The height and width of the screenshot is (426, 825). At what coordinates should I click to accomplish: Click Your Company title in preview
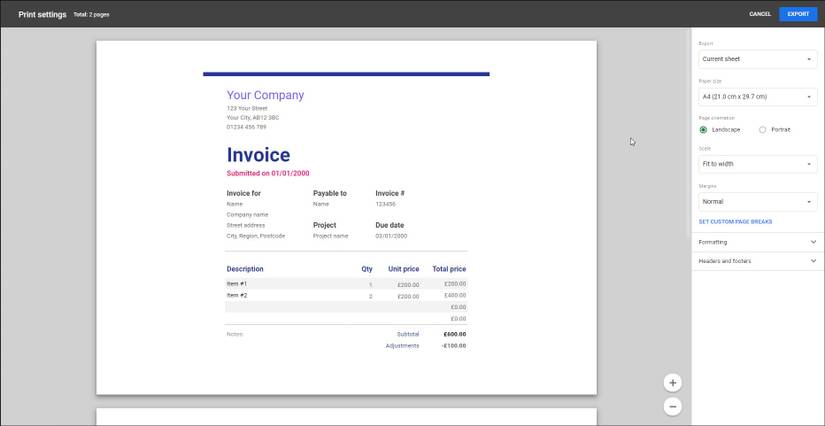(265, 95)
